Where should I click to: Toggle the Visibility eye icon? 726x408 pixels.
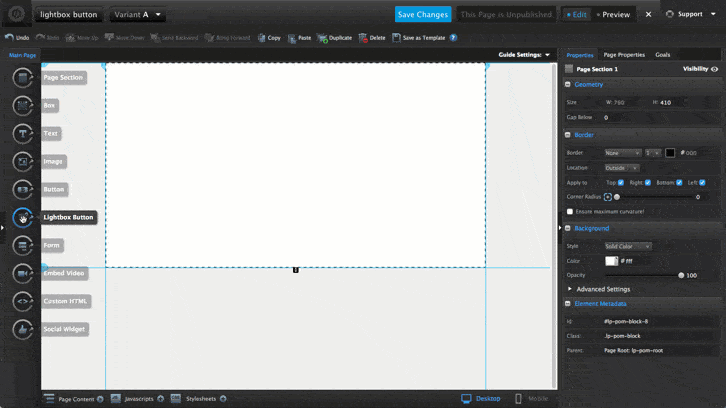coord(714,69)
